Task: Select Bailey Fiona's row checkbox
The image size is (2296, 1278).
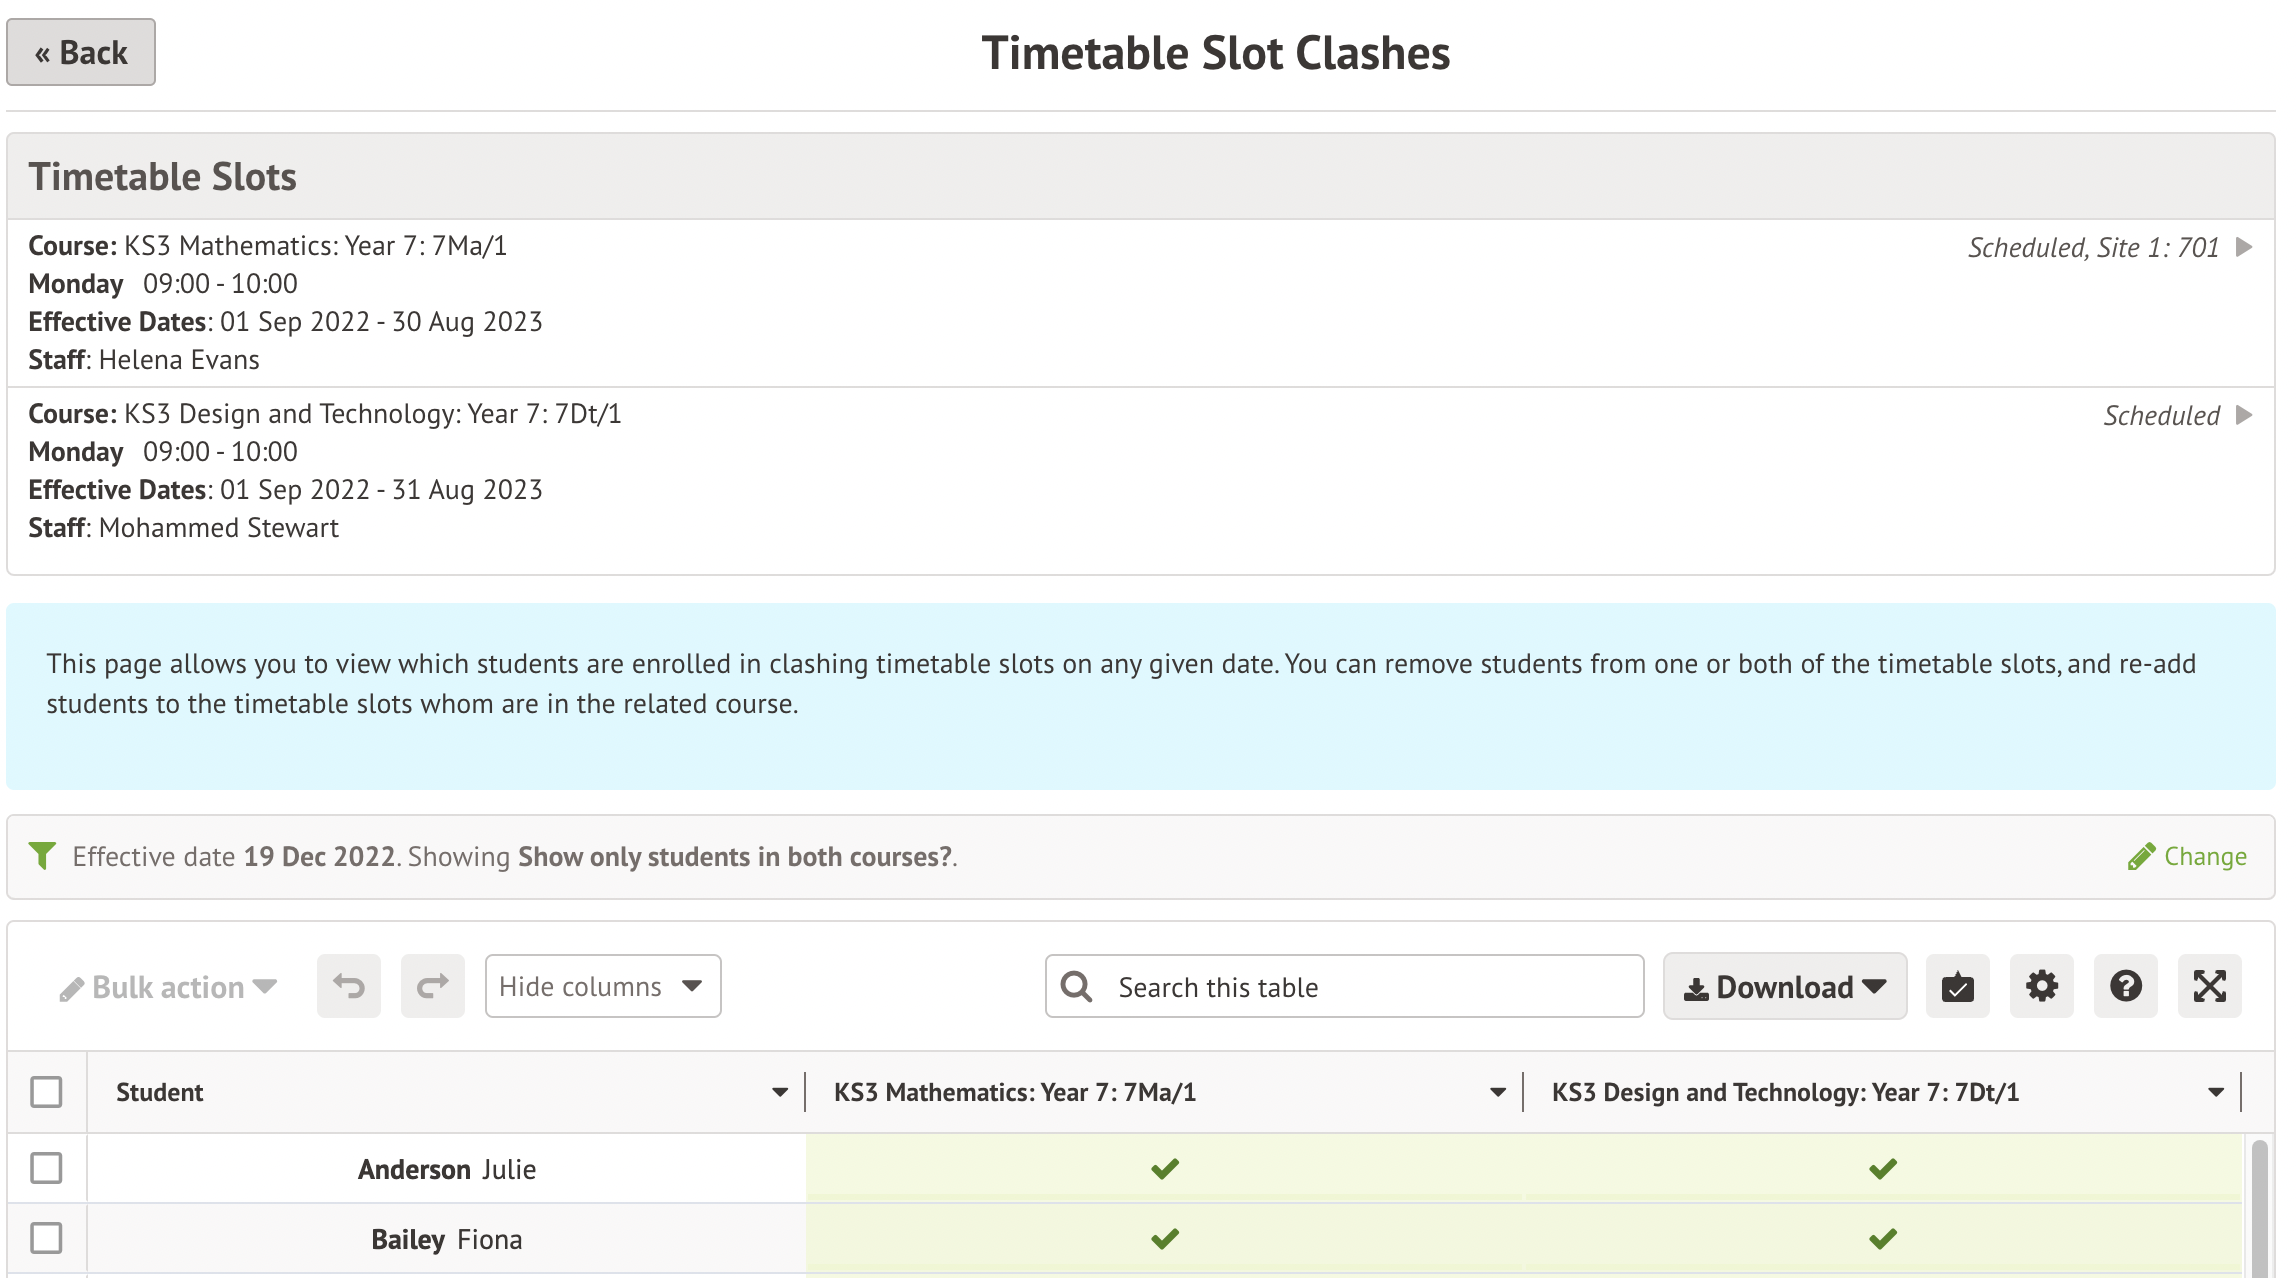Action: (46, 1238)
